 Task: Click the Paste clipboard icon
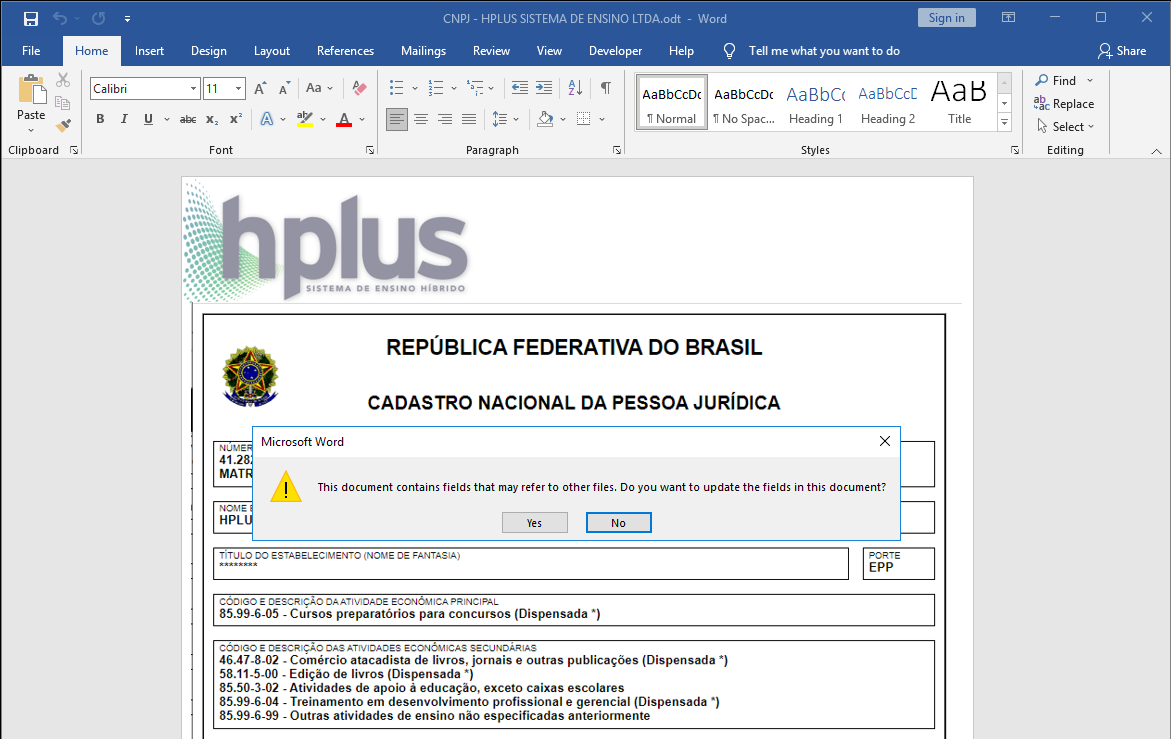pyautogui.click(x=31, y=90)
